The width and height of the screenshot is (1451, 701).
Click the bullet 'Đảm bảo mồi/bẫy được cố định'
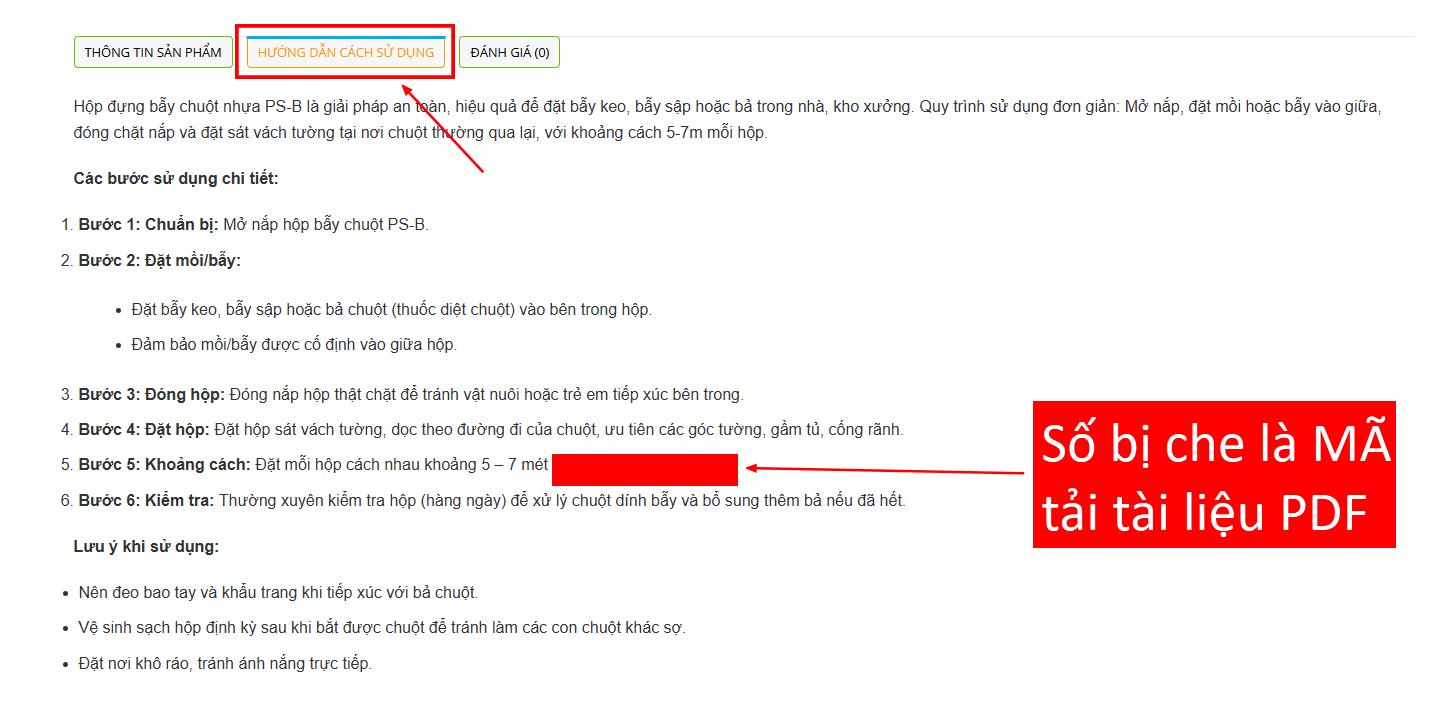[294, 344]
